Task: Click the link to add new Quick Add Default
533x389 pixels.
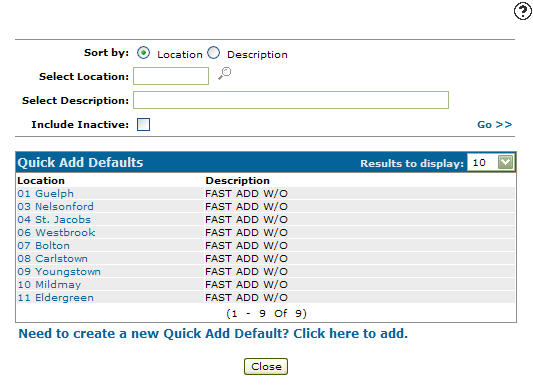Action: pyautogui.click(x=213, y=334)
